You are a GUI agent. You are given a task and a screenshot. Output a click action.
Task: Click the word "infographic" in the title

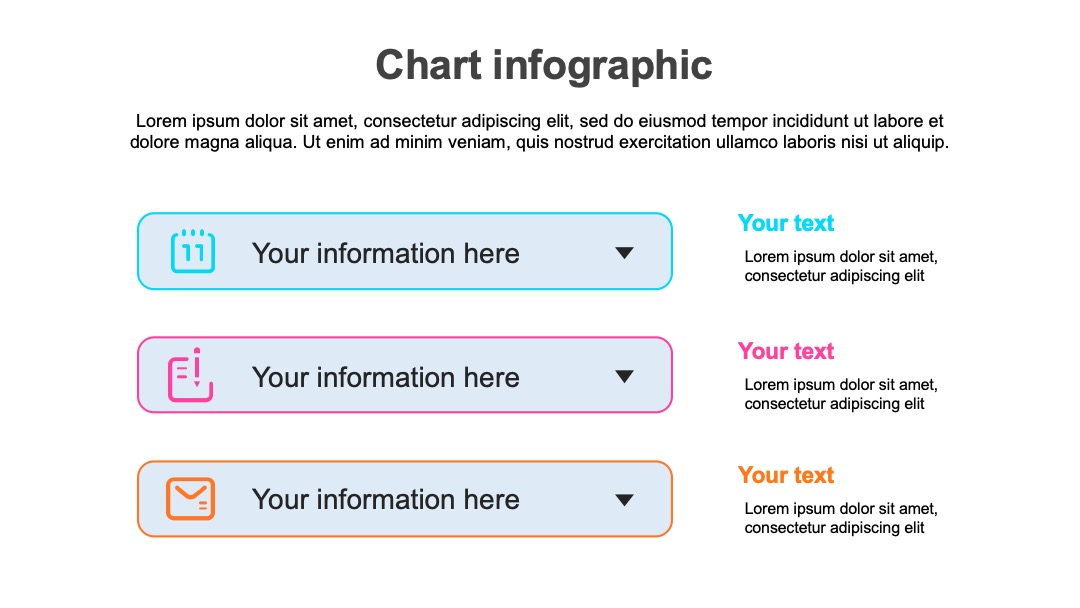603,67
